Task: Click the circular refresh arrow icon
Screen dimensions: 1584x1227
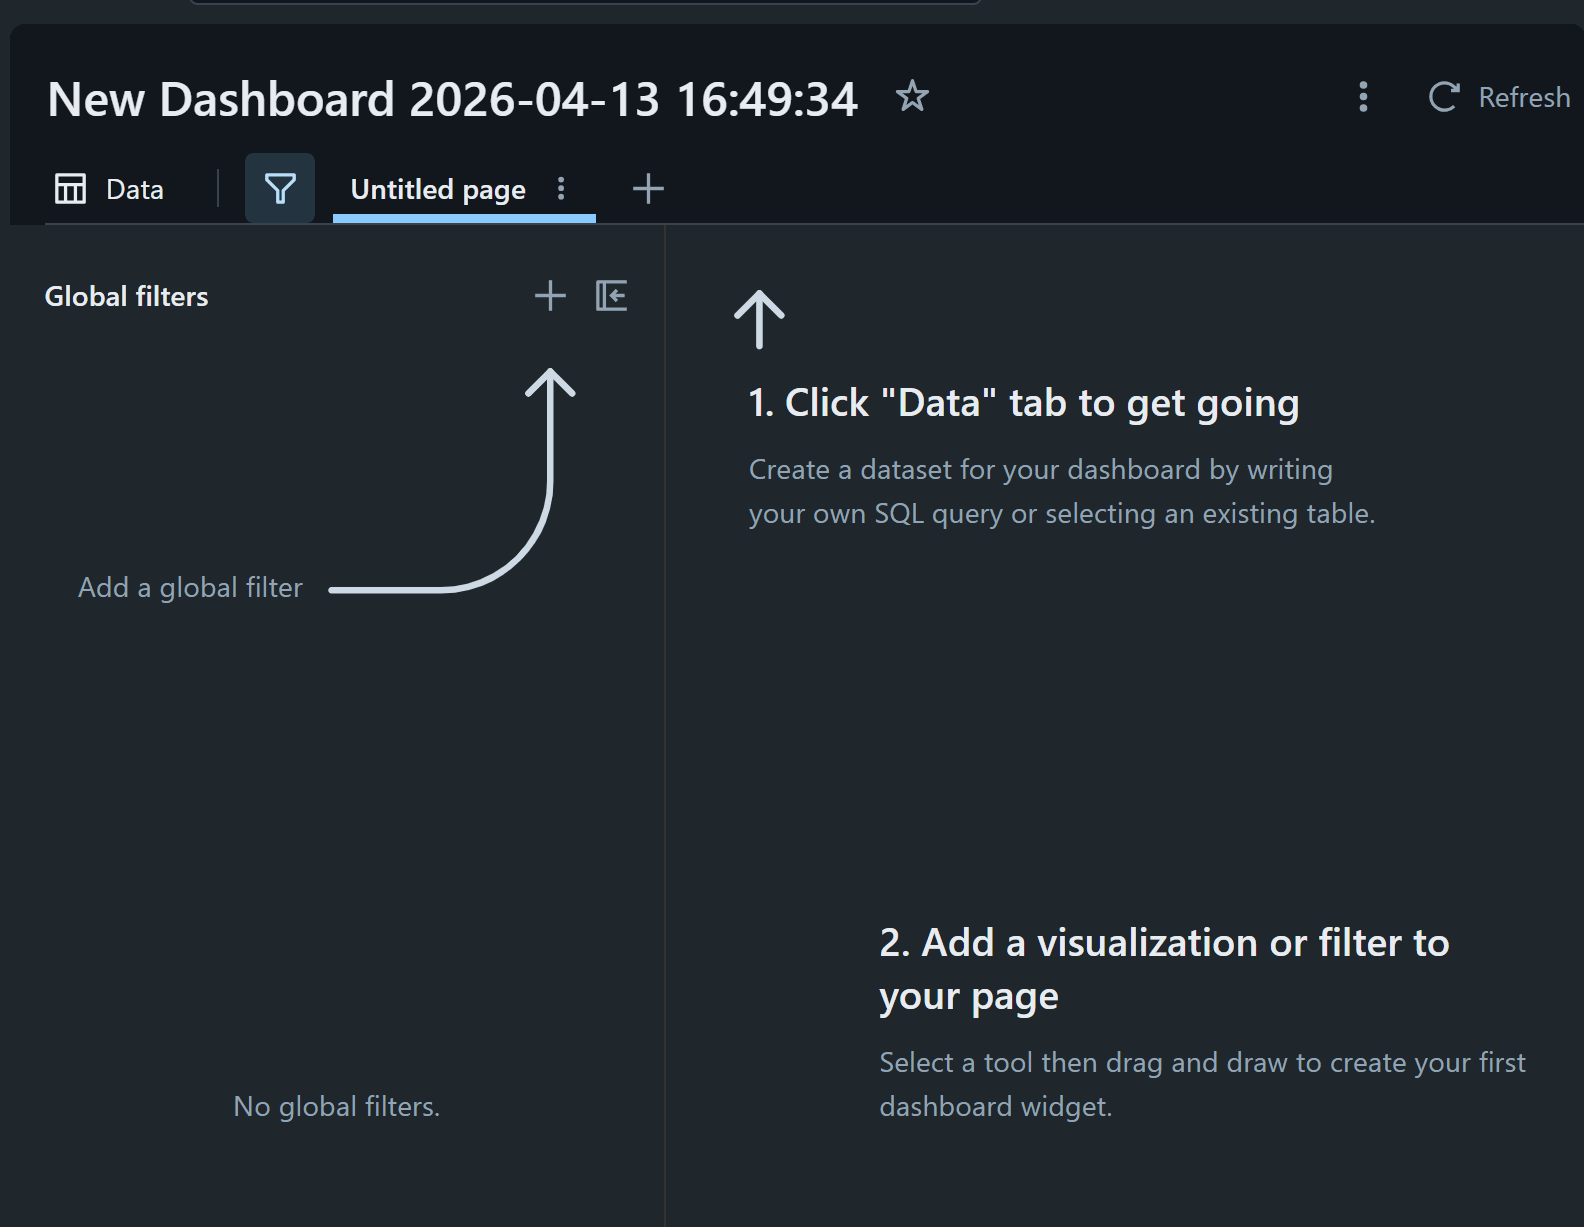Action: coord(1443,97)
